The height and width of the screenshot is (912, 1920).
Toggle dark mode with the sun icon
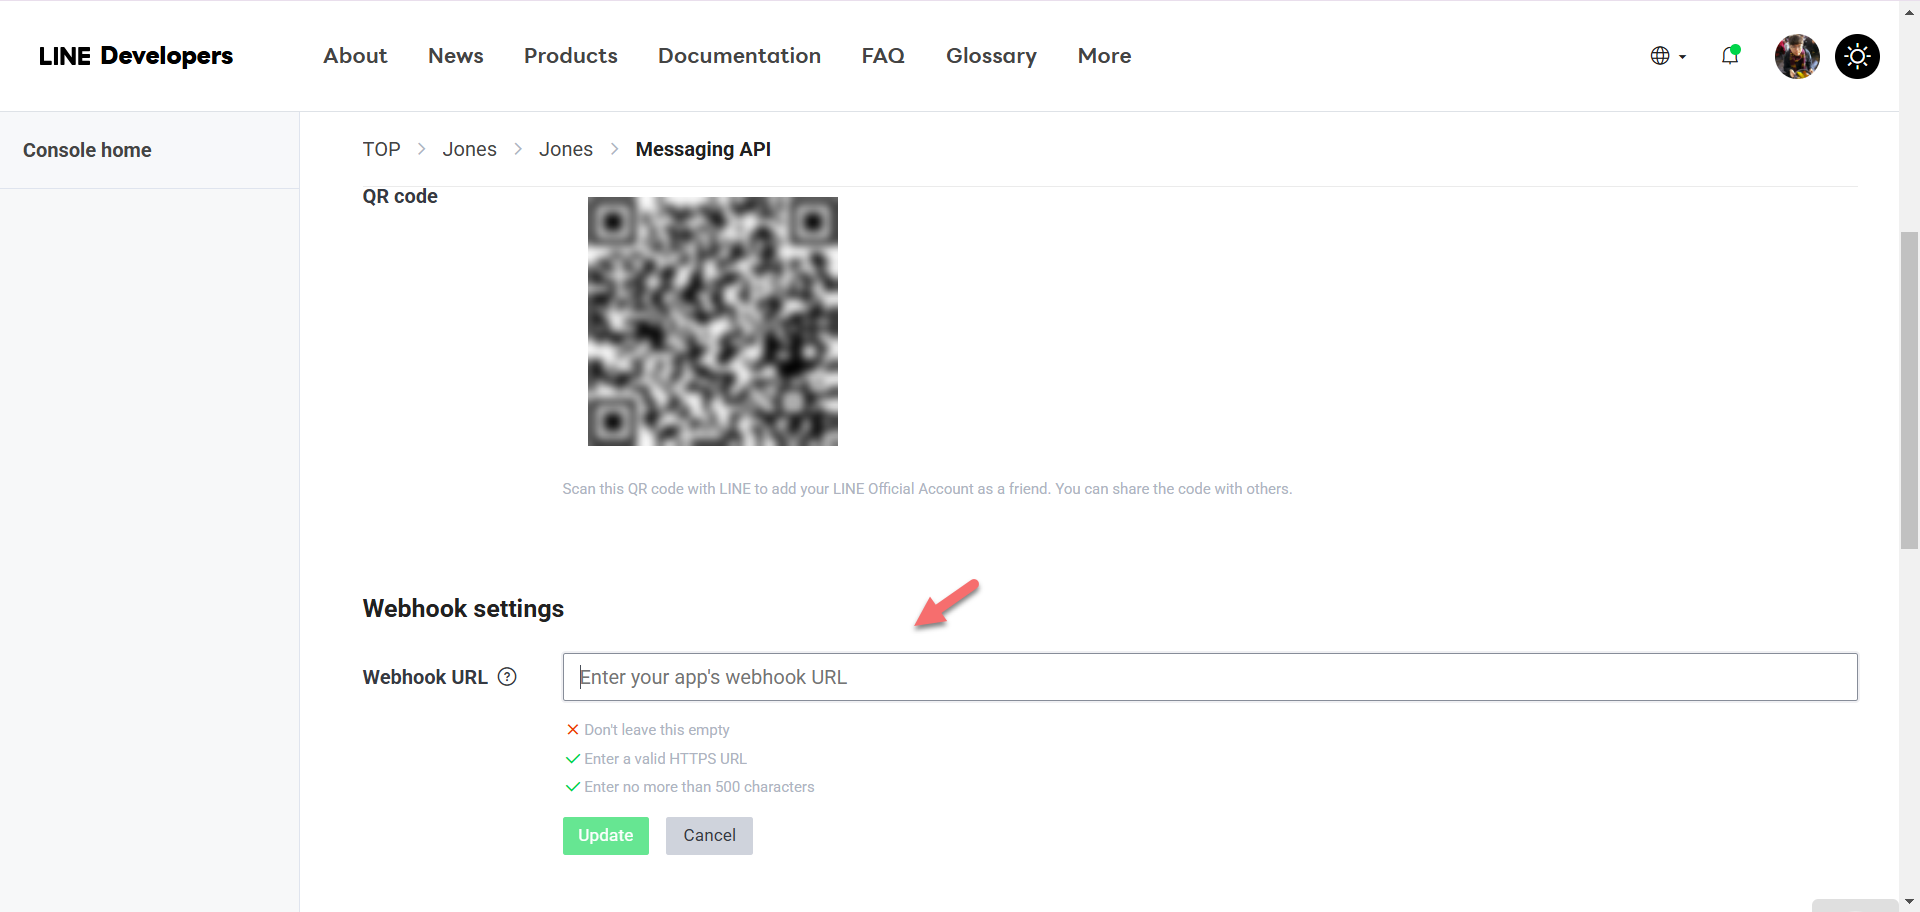[1857, 56]
